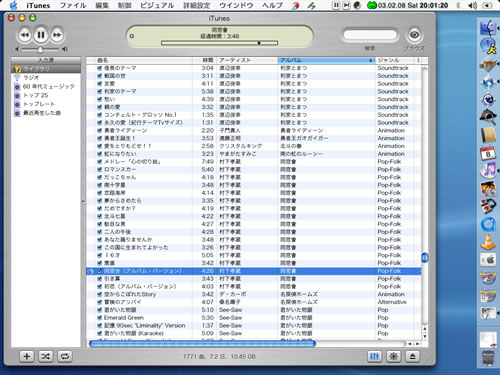Viewport: 500px width, 375px height.
Task: Open the トップ 25 smart playlist
Action: [46, 95]
